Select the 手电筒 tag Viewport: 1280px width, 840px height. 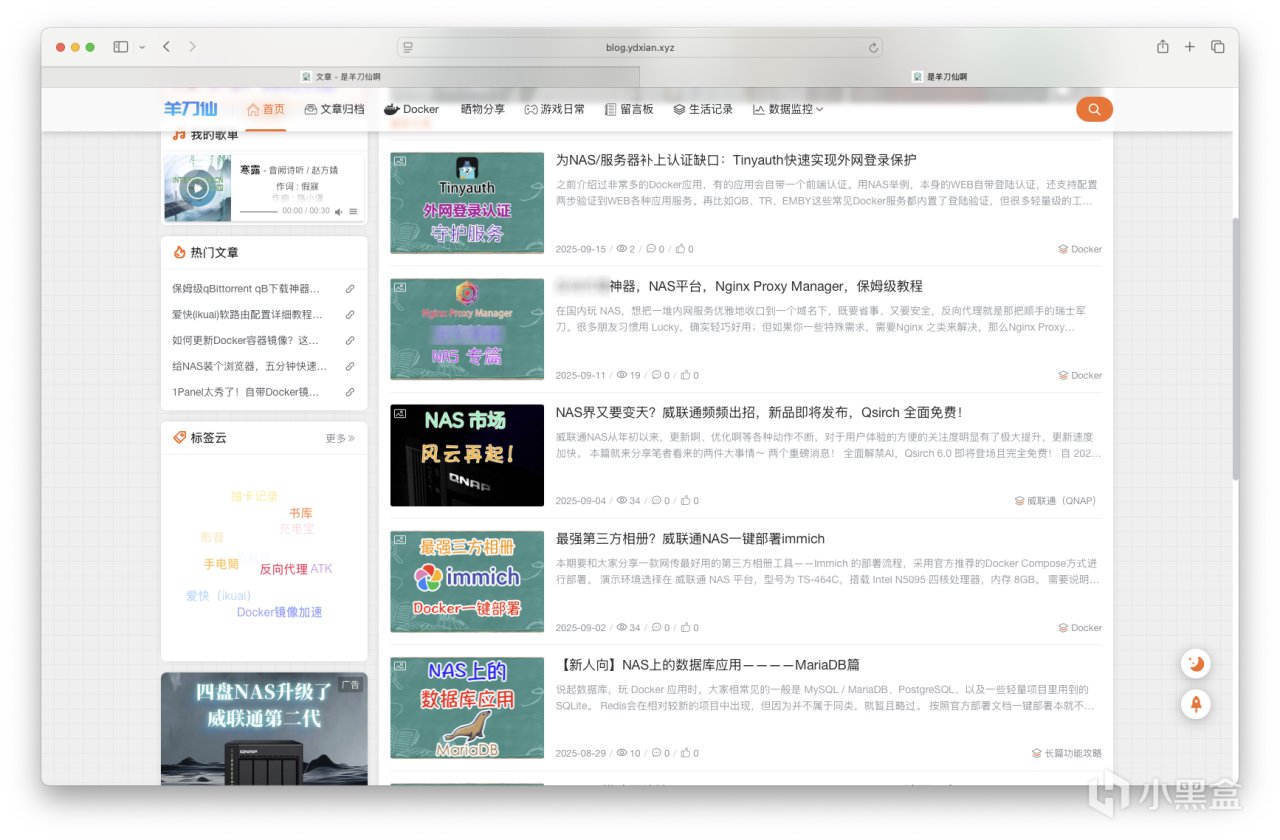[x=221, y=564]
